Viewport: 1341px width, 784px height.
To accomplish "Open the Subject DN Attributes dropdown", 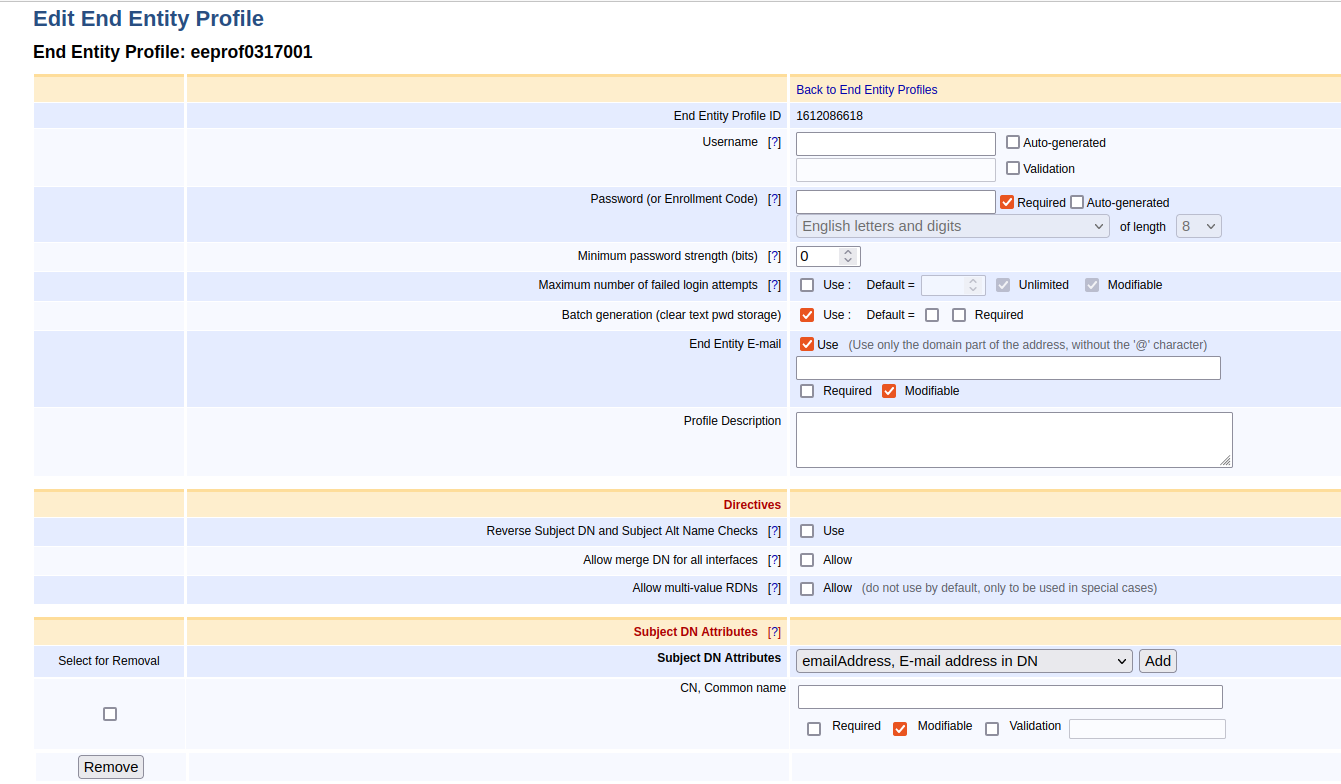I will click(964, 661).
